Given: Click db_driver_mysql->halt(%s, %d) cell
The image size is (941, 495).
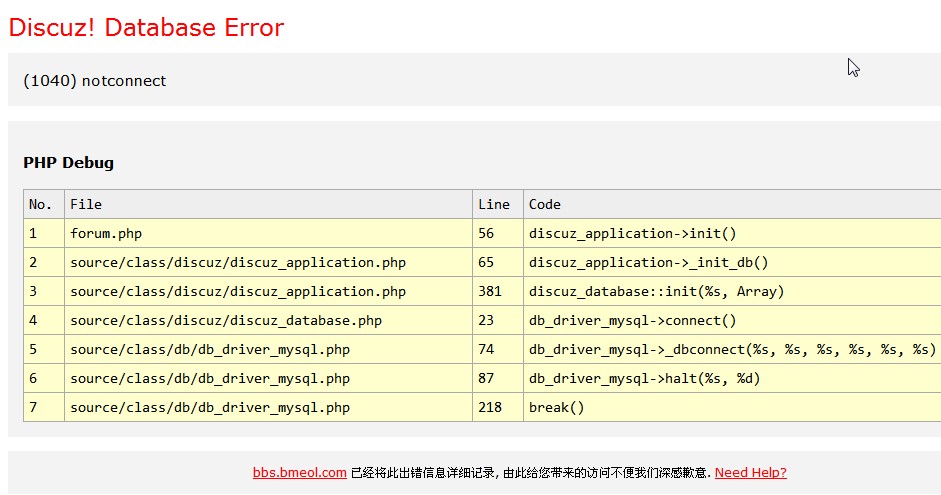Looking at the screenshot, I should pos(644,379).
